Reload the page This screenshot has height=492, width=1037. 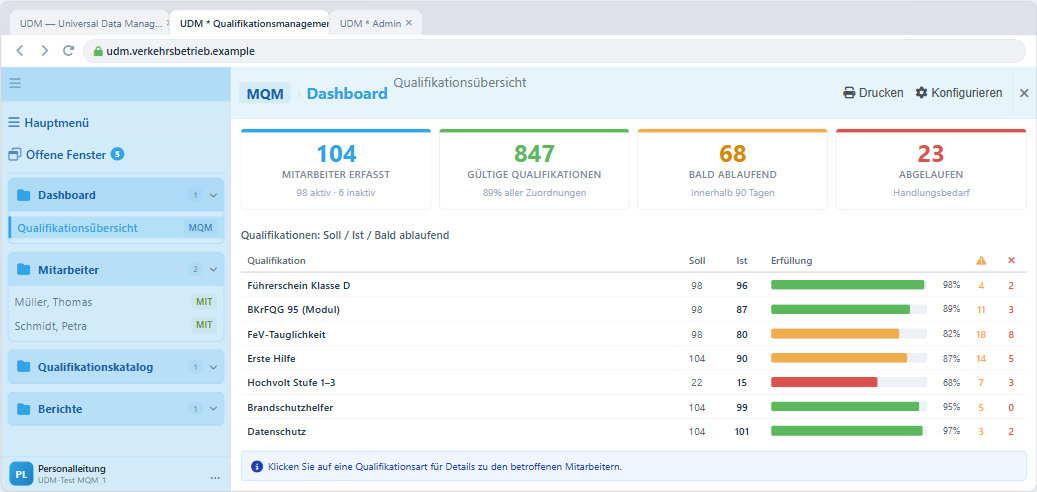tap(68, 51)
